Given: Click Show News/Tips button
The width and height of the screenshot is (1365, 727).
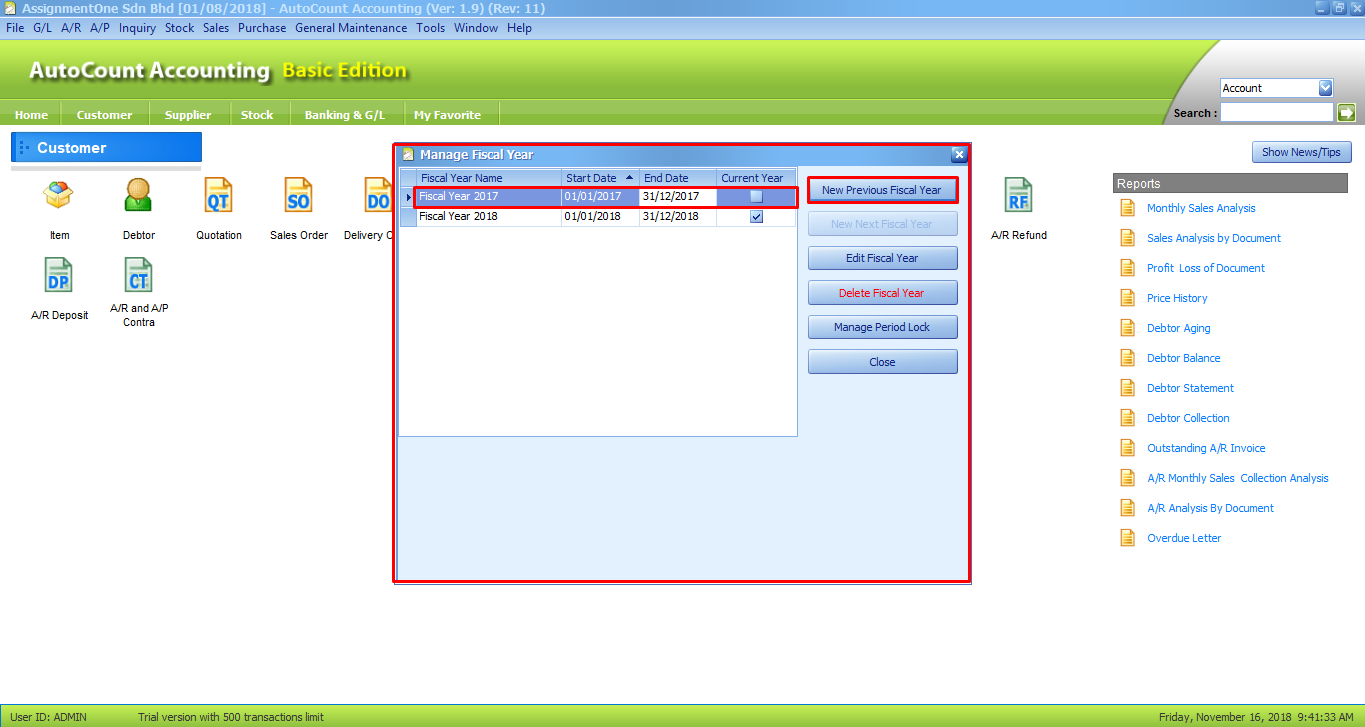Looking at the screenshot, I should click(1302, 152).
